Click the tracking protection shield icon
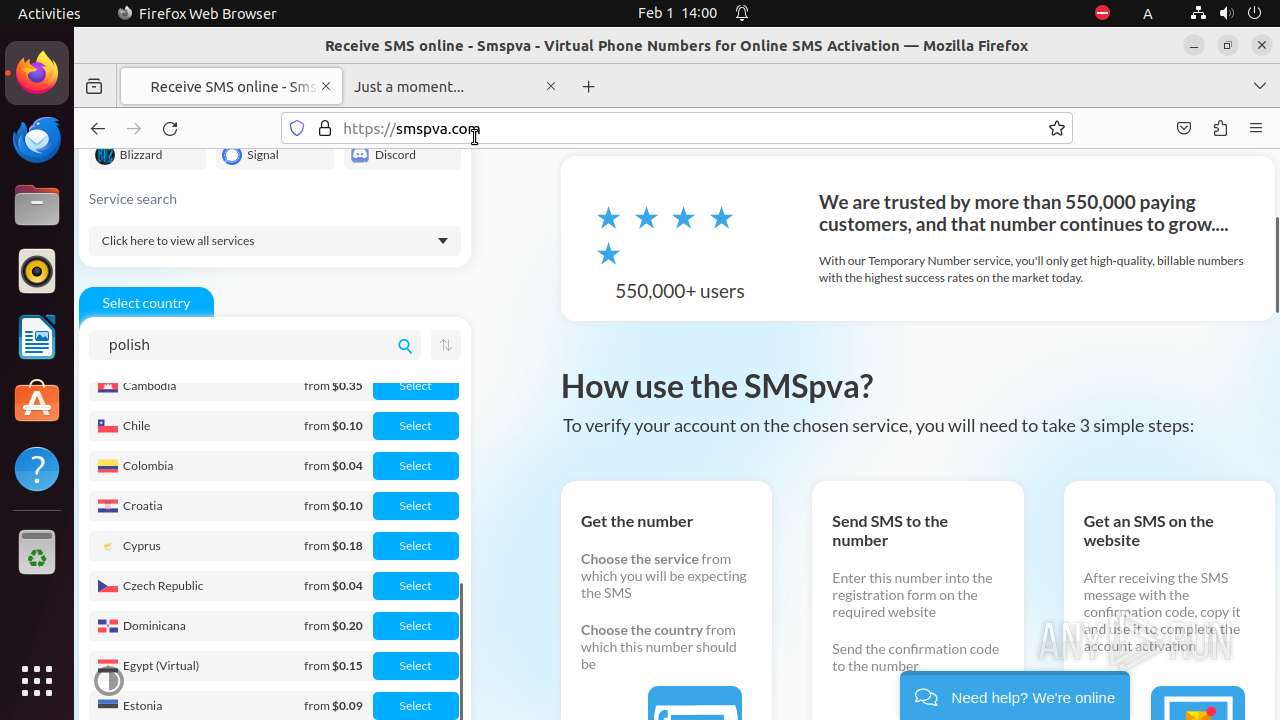The image size is (1280, 720). click(x=297, y=128)
